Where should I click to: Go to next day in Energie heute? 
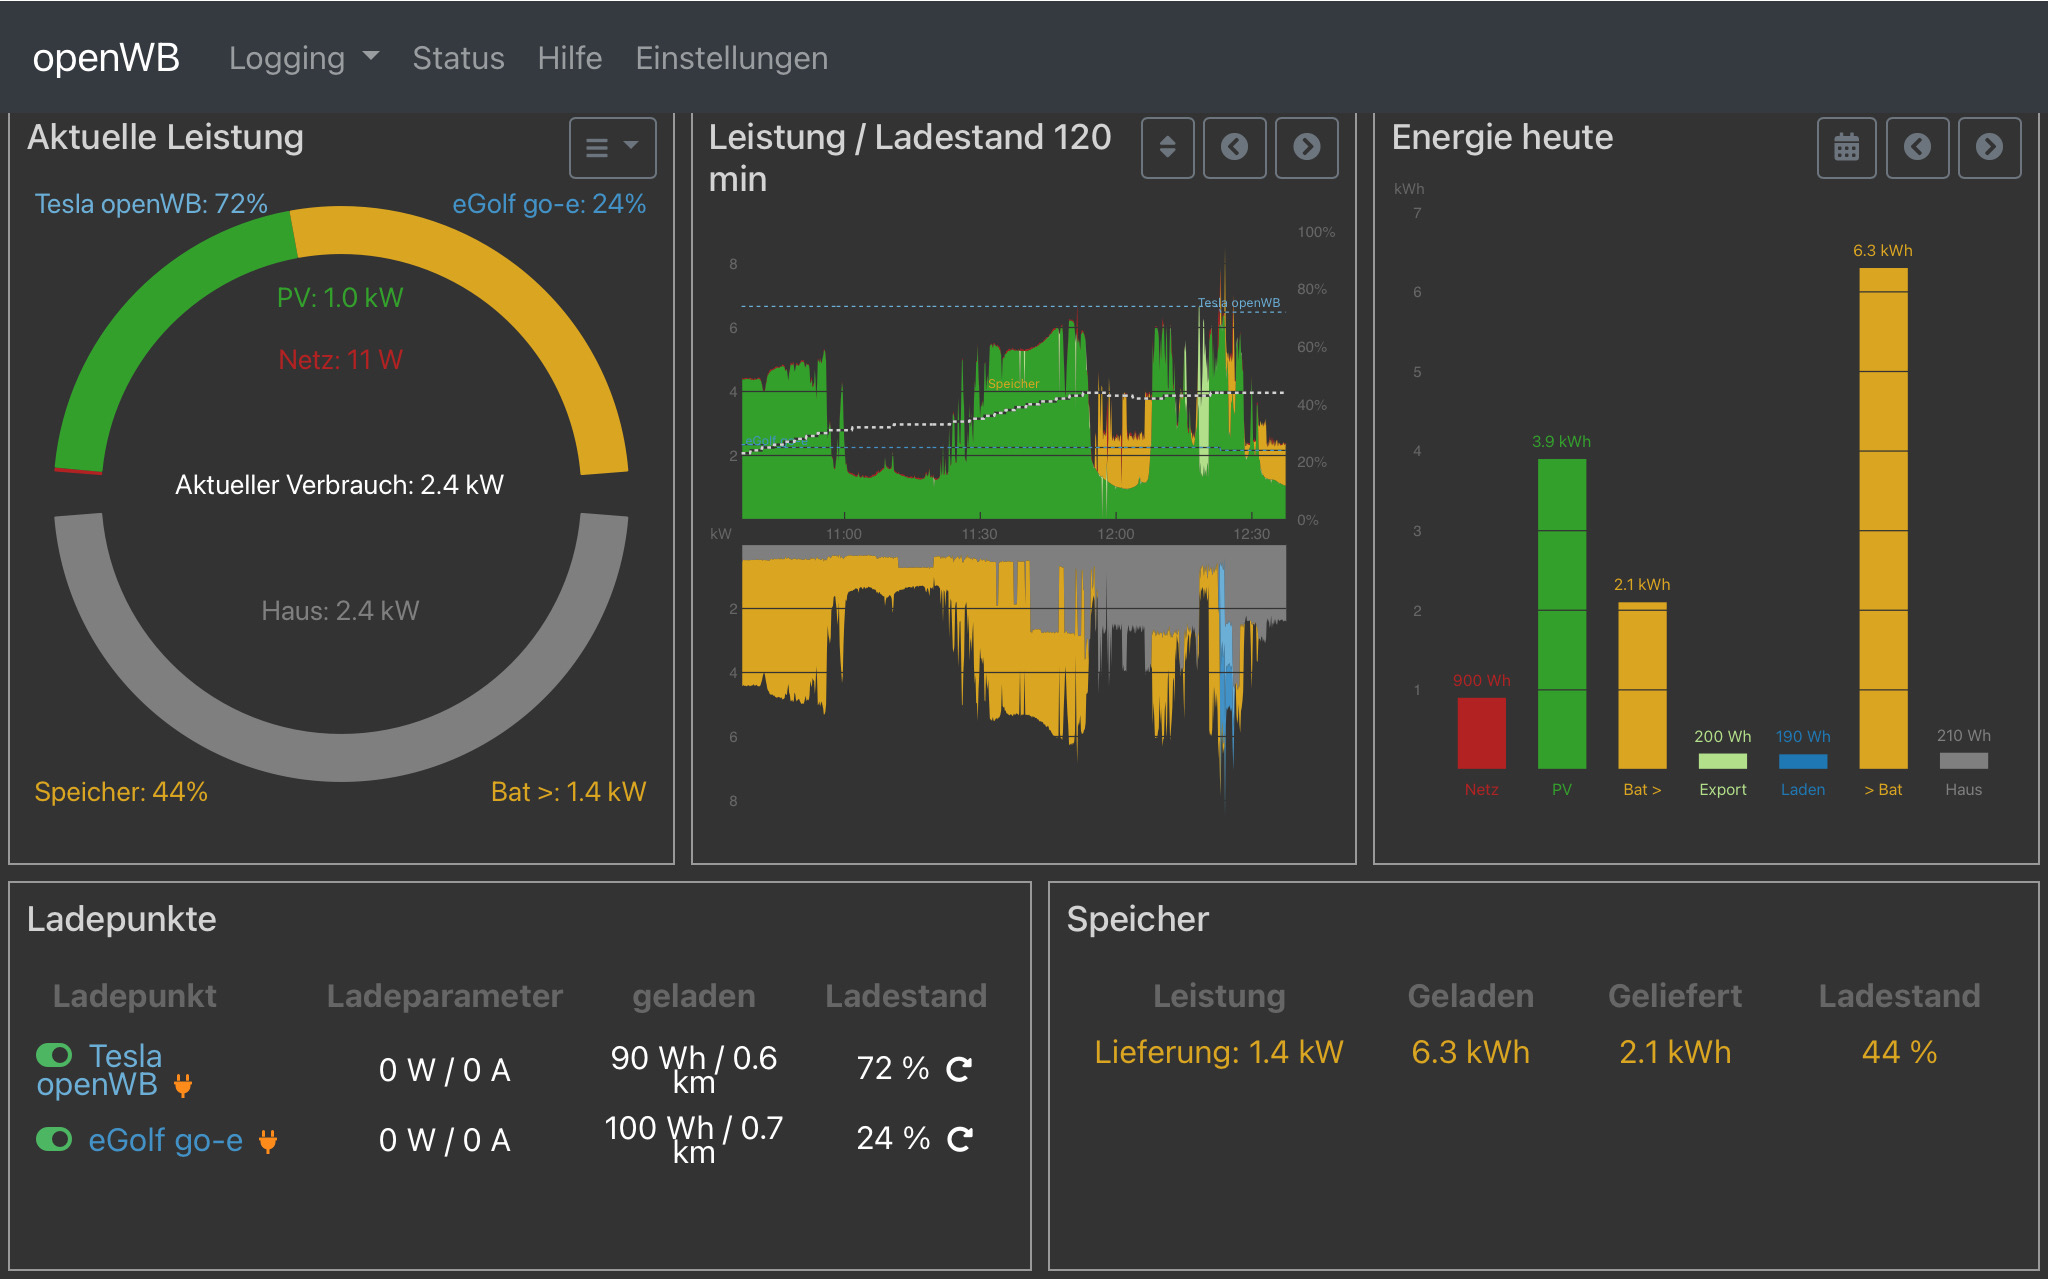tap(1989, 147)
